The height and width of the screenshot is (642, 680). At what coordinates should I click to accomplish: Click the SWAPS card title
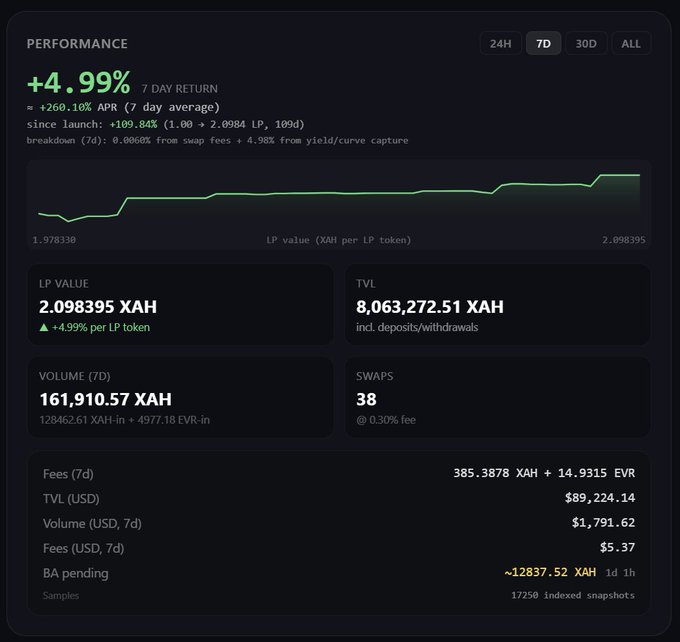coord(375,376)
